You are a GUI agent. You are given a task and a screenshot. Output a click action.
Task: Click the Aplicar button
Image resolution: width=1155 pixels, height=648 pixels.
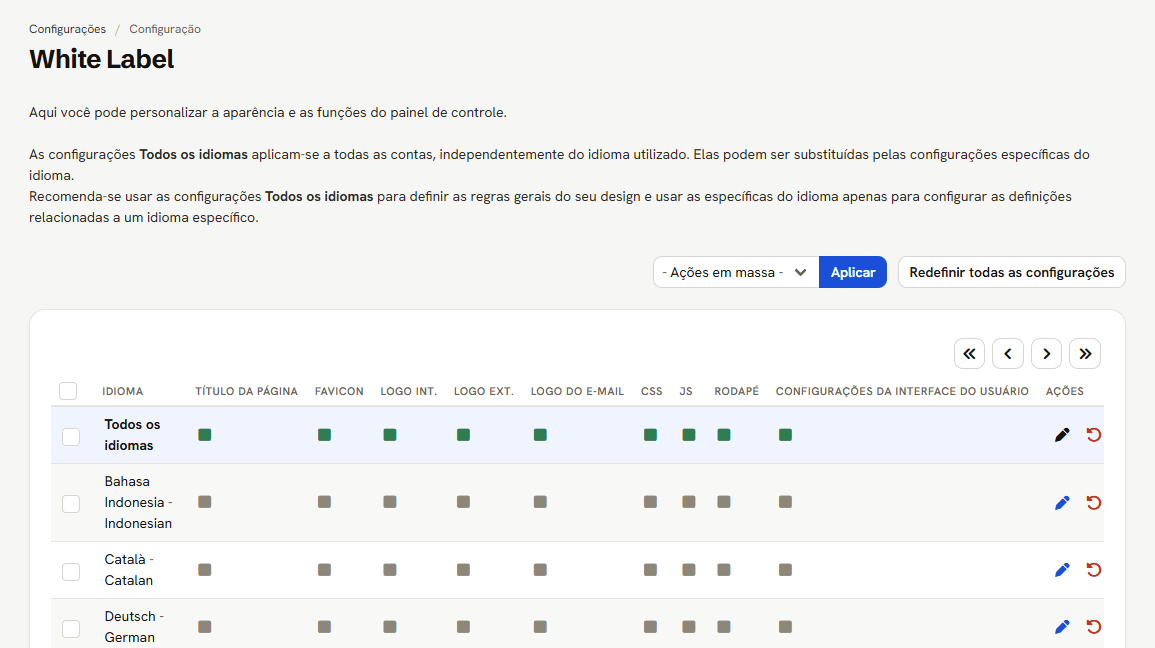point(853,272)
